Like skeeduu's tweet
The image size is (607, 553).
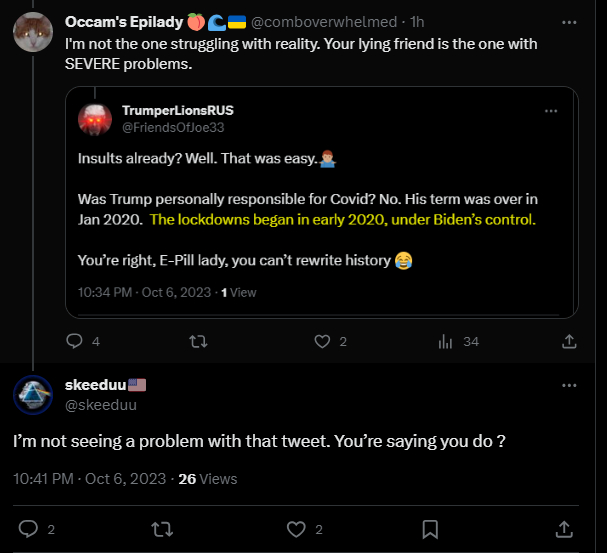pos(296,528)
